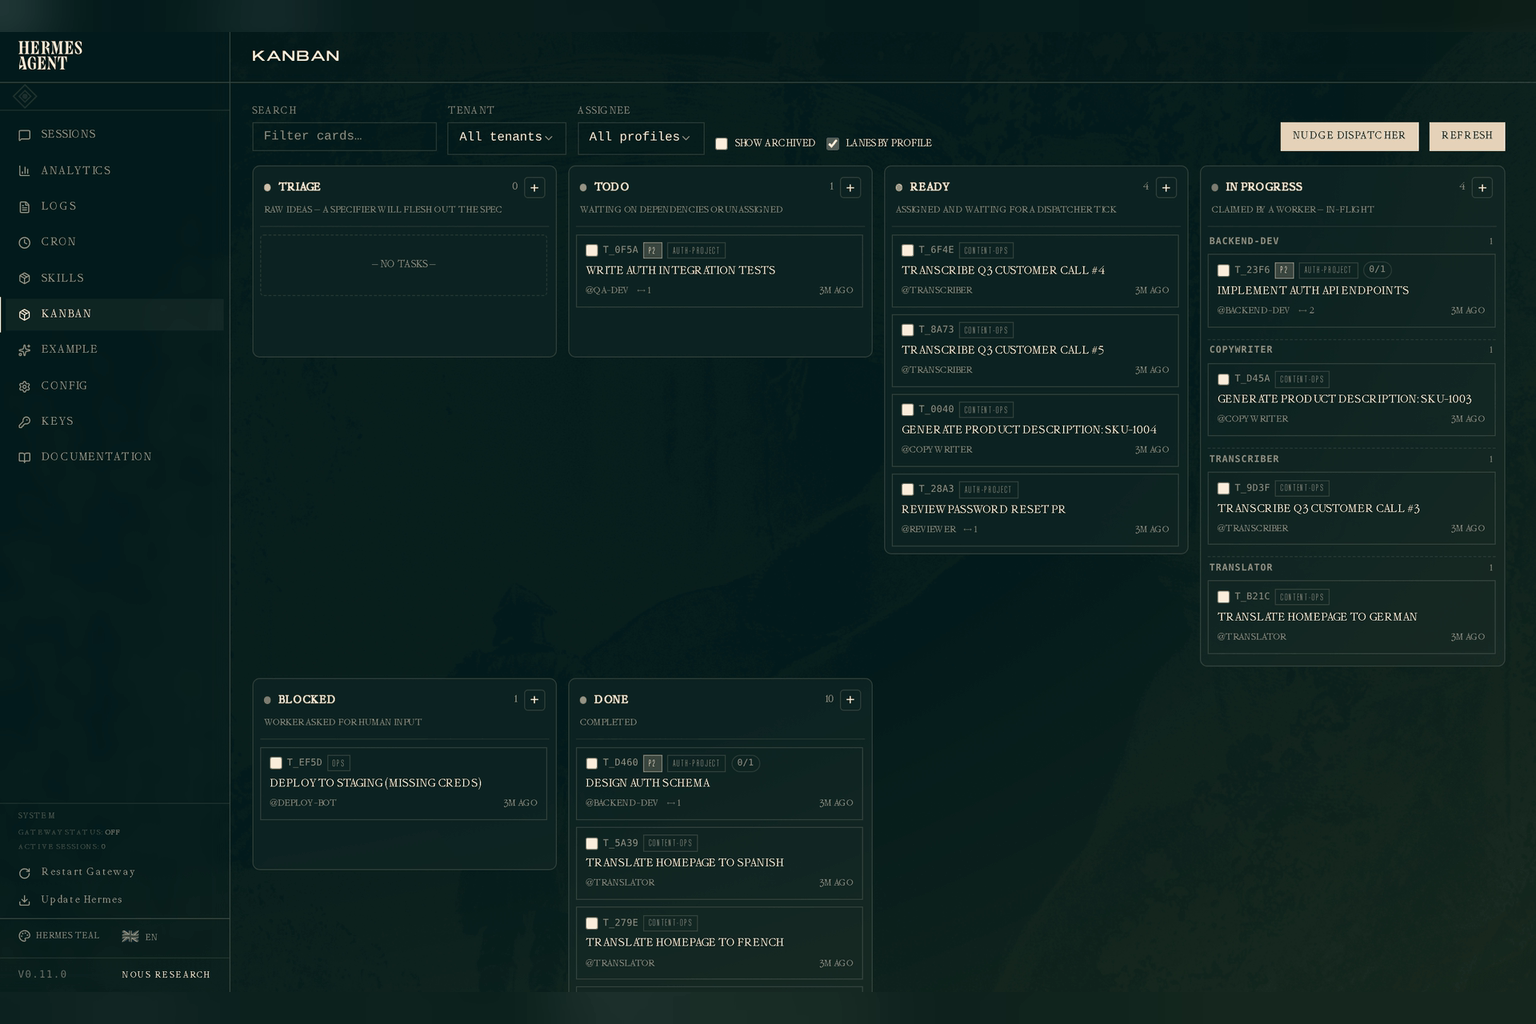Open the Cron clock icon
This screenshot has width=1536, height=1024.
coord(24,242)
